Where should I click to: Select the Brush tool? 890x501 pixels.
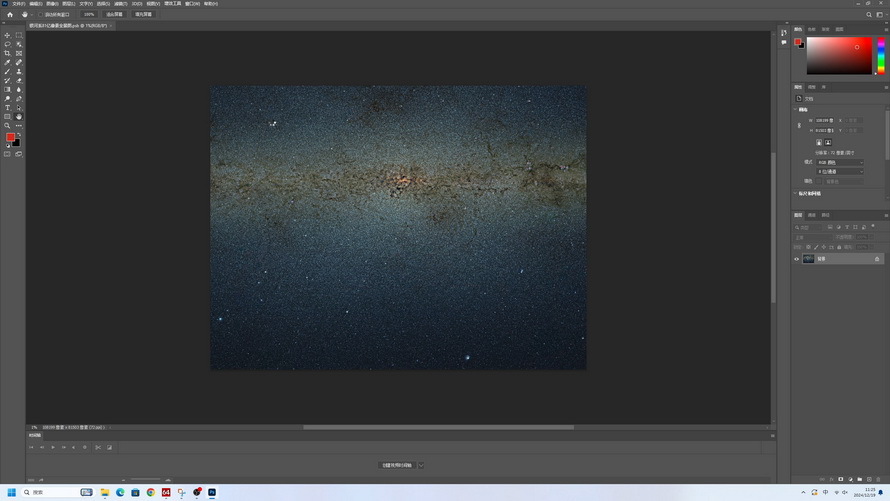point(8,71)
